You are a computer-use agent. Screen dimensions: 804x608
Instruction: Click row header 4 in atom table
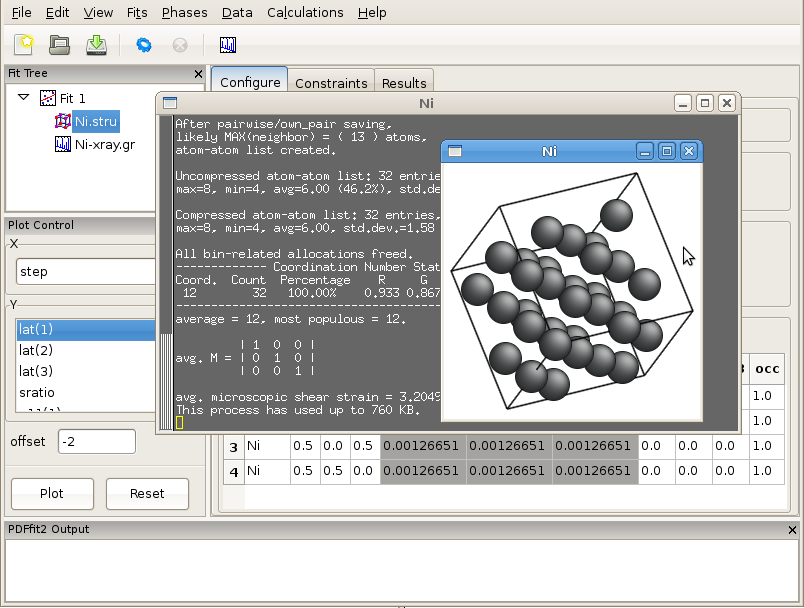point(234,472)
